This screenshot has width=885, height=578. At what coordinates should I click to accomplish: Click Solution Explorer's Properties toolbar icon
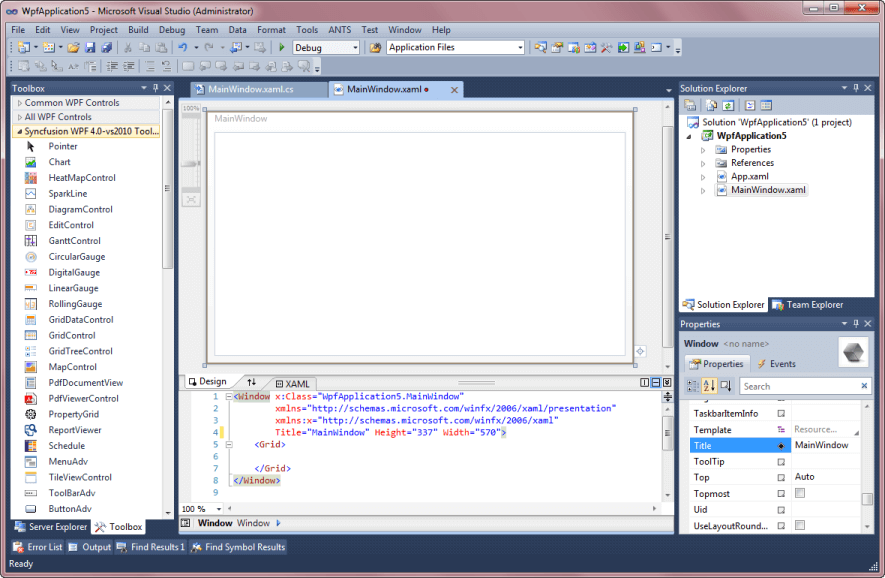[x=690, y=106]
